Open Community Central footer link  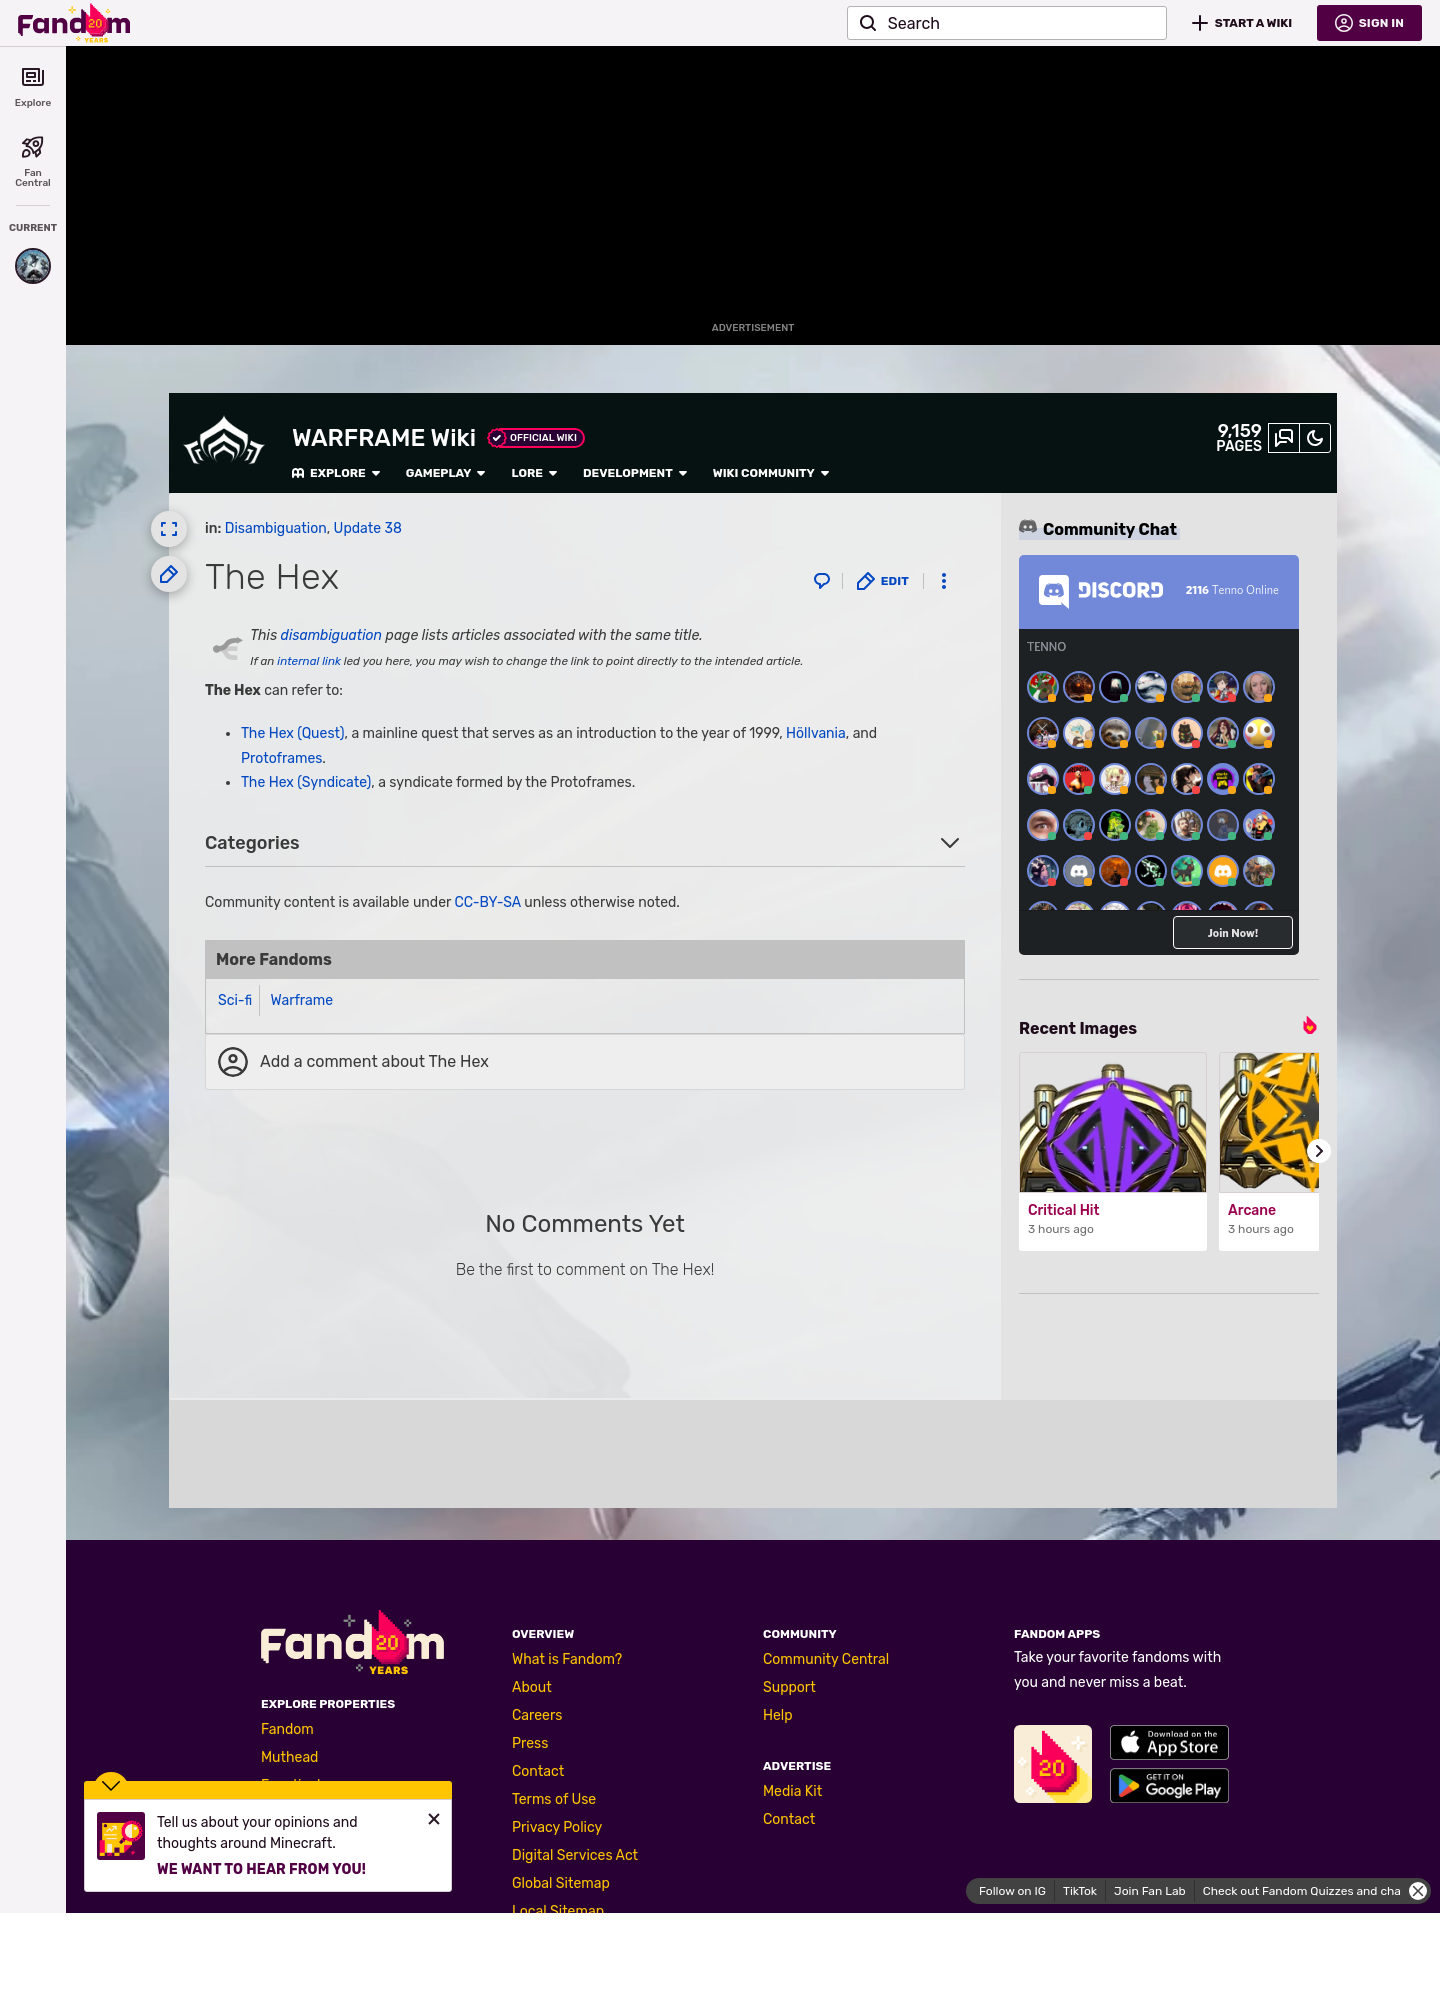[x=826, y=1659]
